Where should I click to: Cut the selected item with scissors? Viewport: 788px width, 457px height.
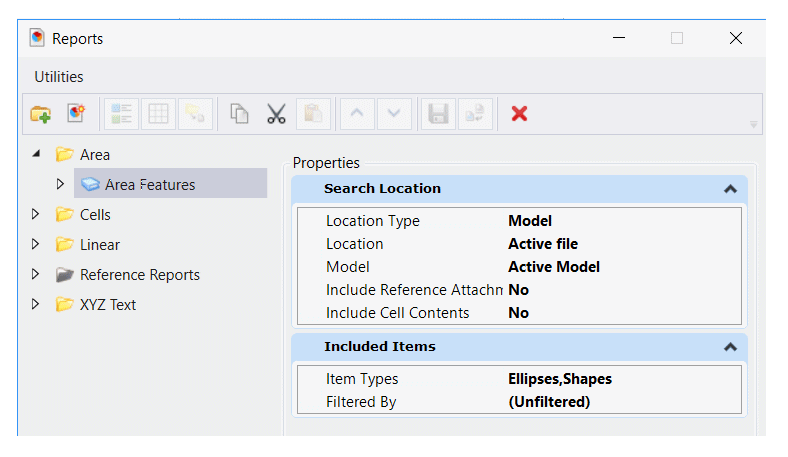[x=276, y=114]
